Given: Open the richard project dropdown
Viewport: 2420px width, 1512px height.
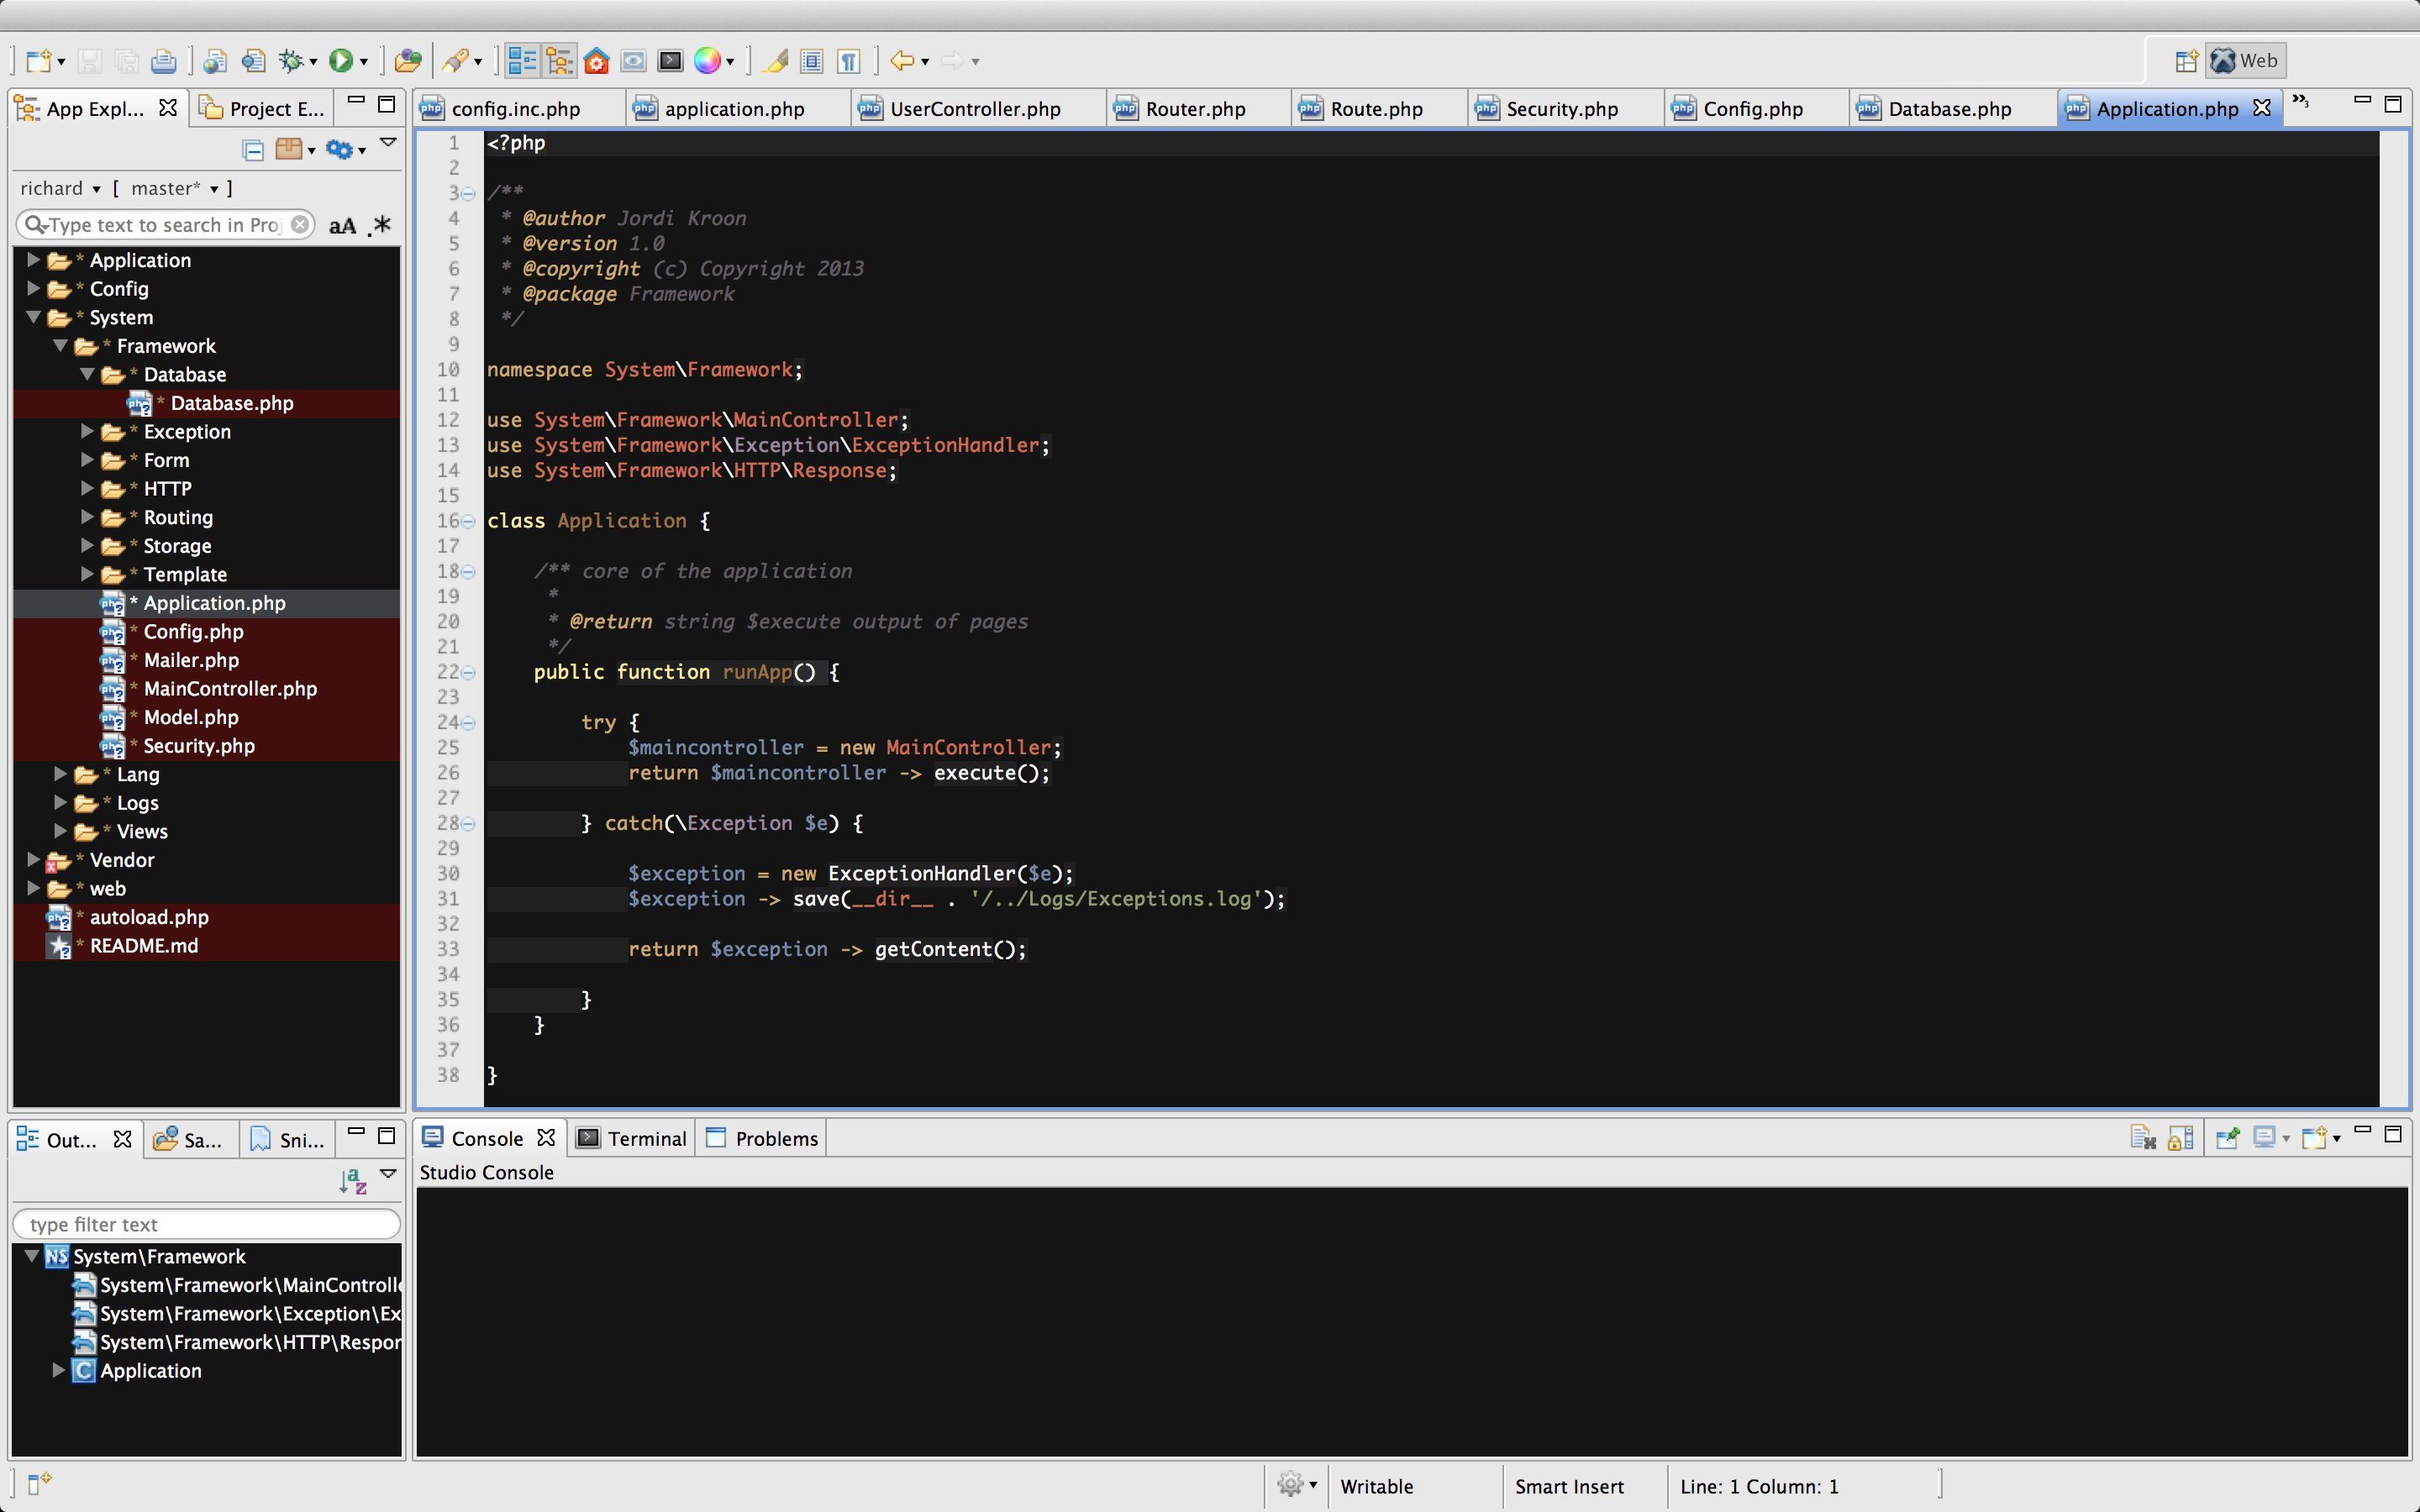Looking at the screenshot, I should (x=60, y=189).
